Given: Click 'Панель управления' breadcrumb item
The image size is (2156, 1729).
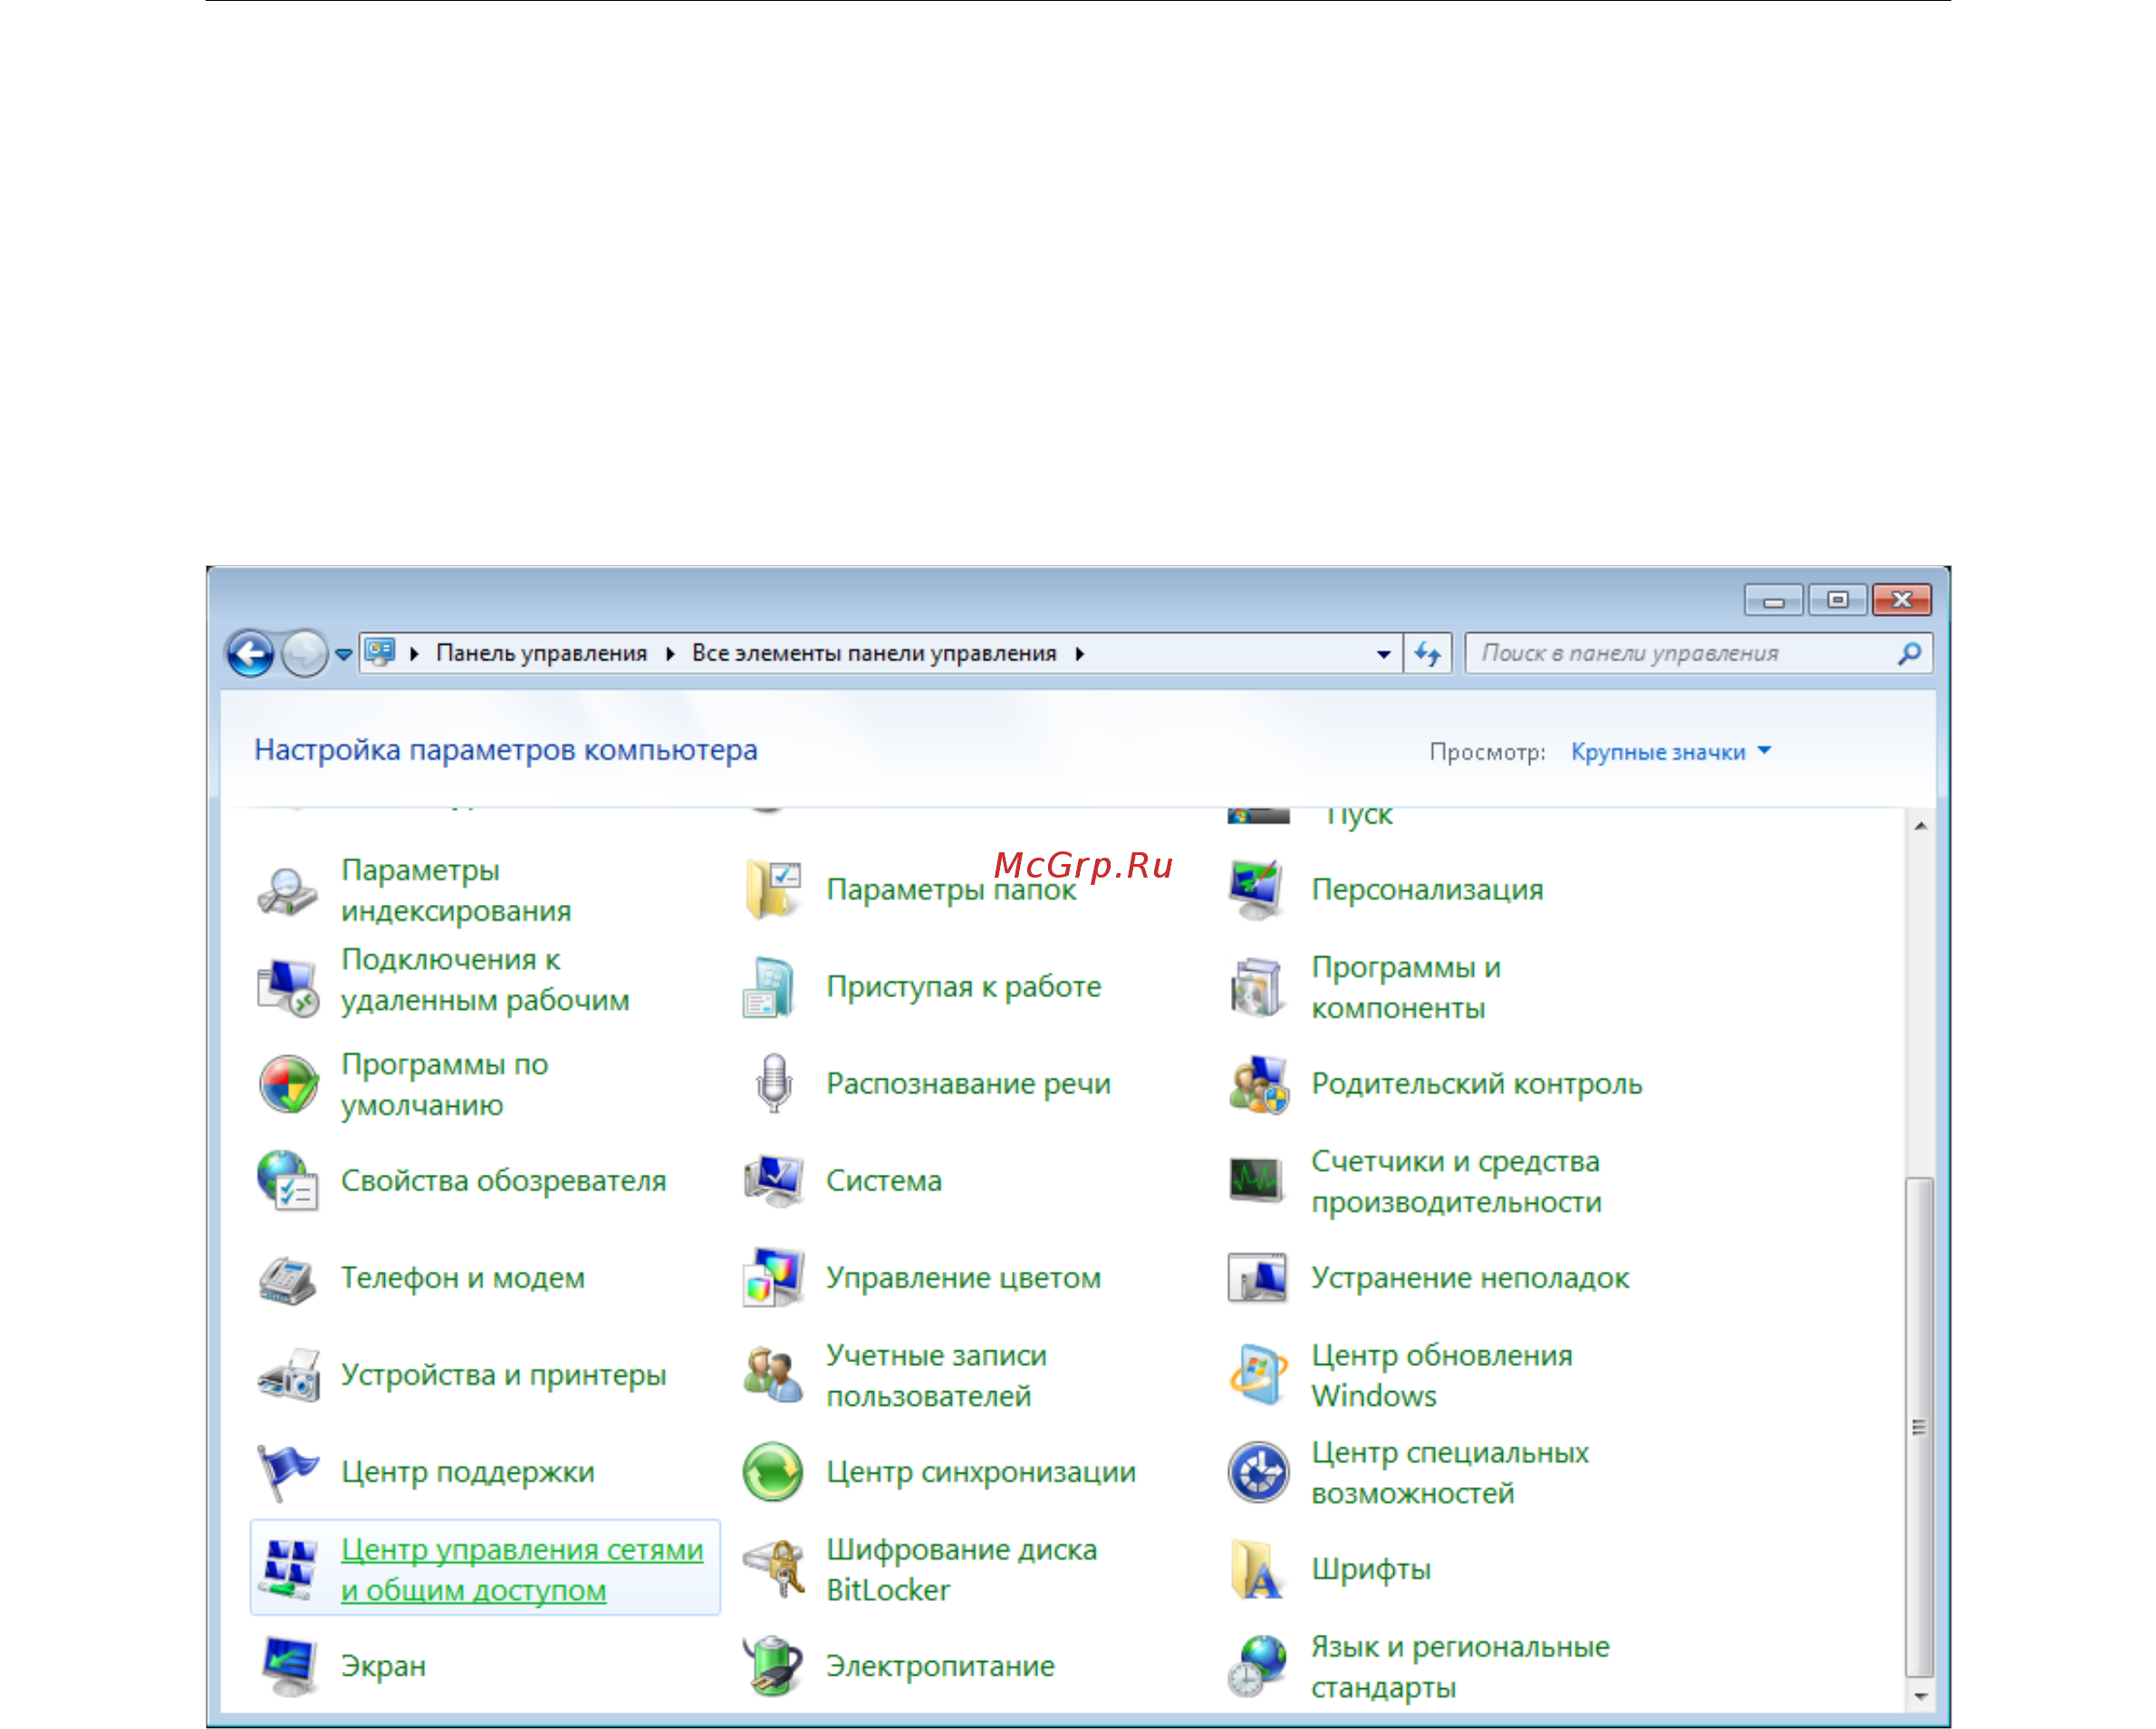Looking at the screenshot, I should pos(541,653).
